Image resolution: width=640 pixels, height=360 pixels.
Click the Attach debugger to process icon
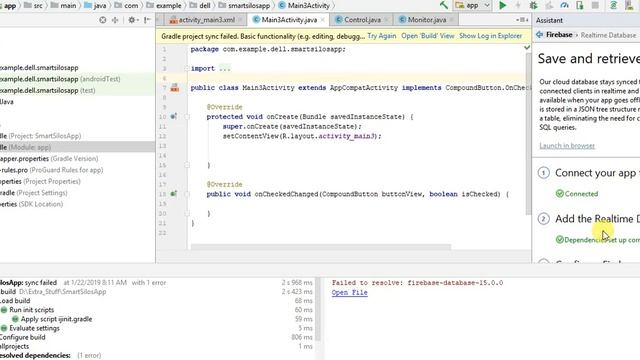[580, 5]
